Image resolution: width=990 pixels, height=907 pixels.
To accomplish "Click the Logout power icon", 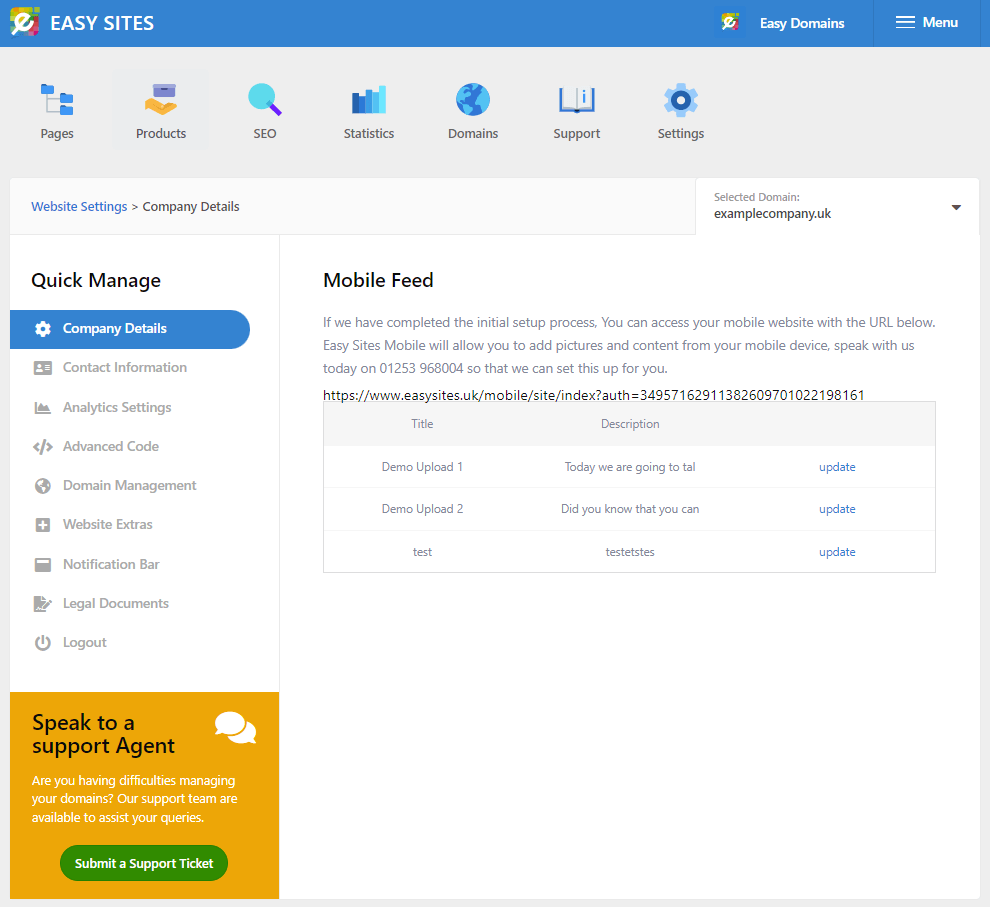I will (x=43, y=643).
